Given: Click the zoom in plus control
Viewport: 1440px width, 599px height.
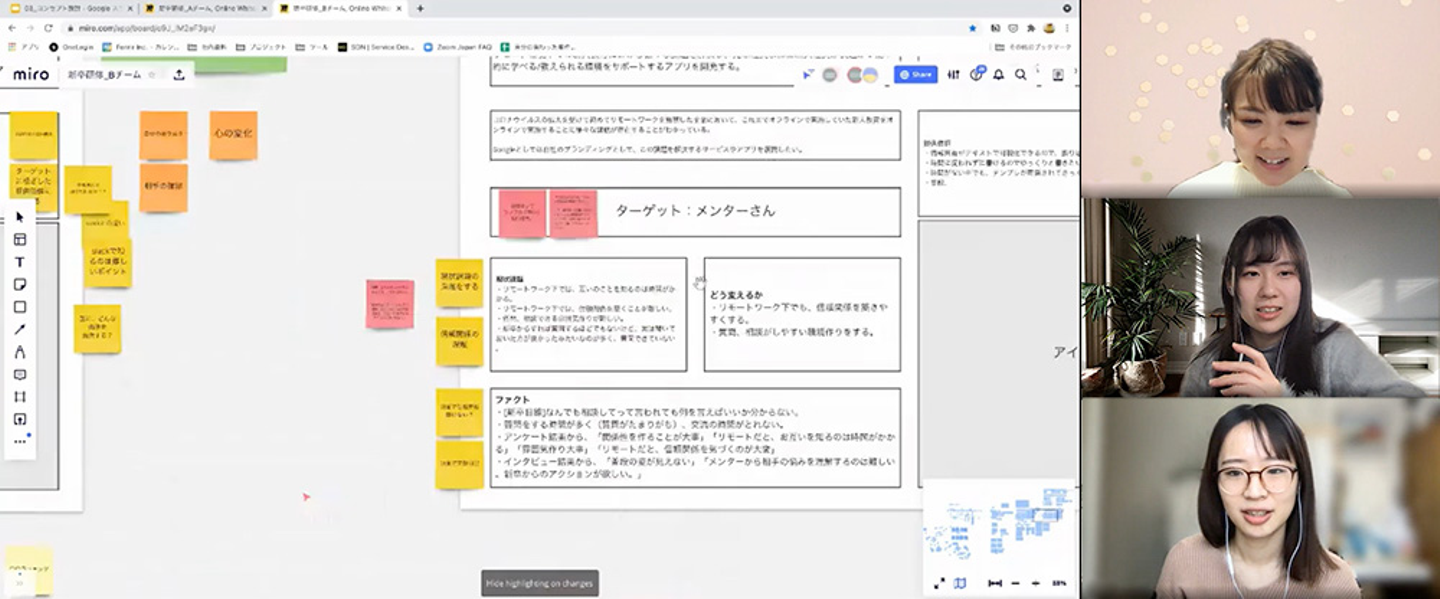Looking at the screenshot, I should [1035, 583].
